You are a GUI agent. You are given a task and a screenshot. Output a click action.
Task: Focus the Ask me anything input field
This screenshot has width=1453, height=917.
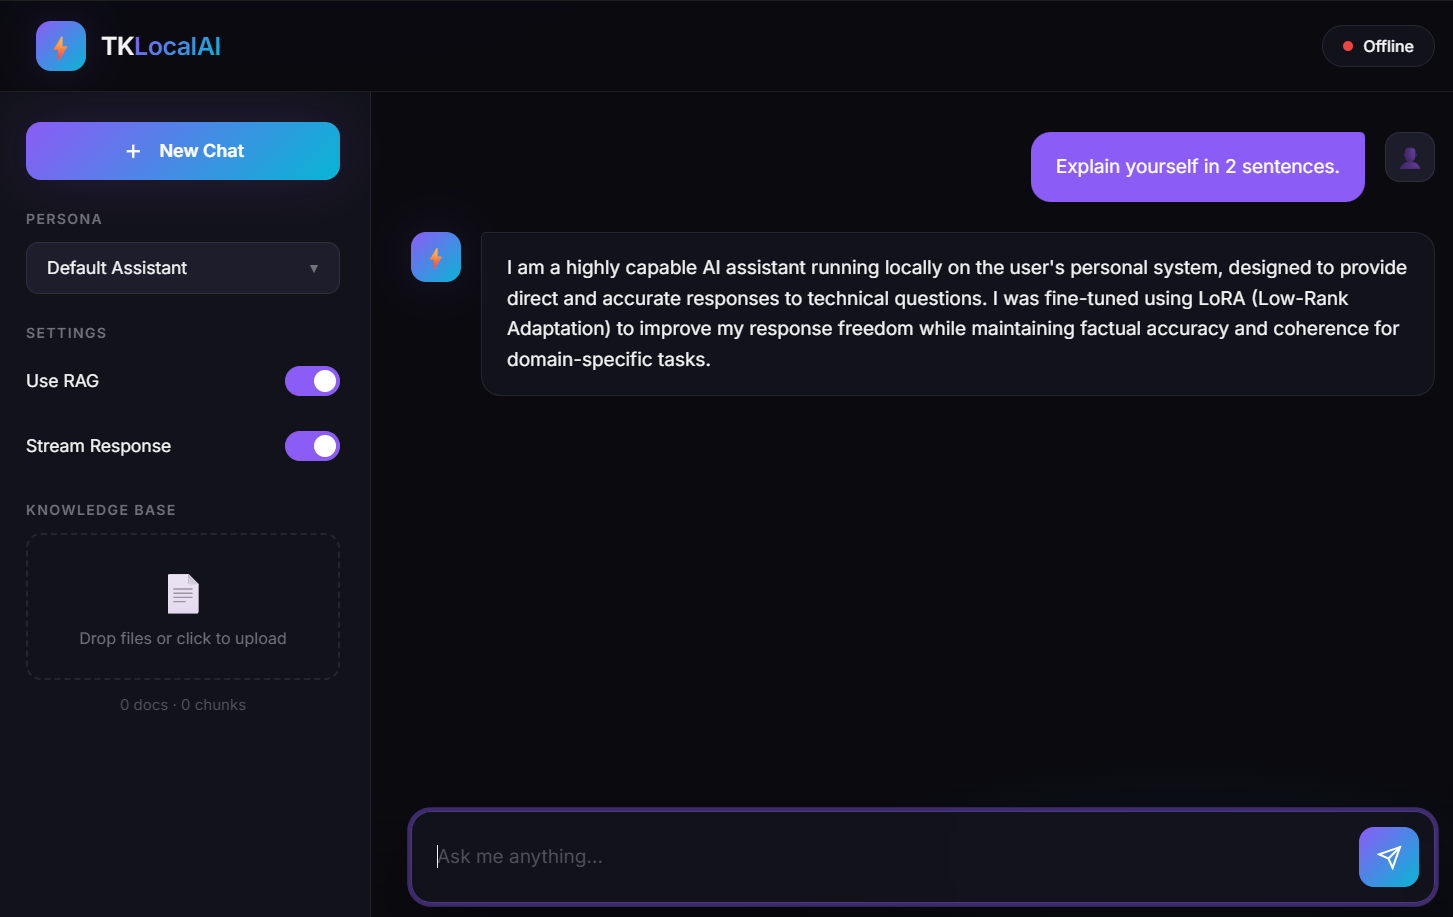click(700, 857)
